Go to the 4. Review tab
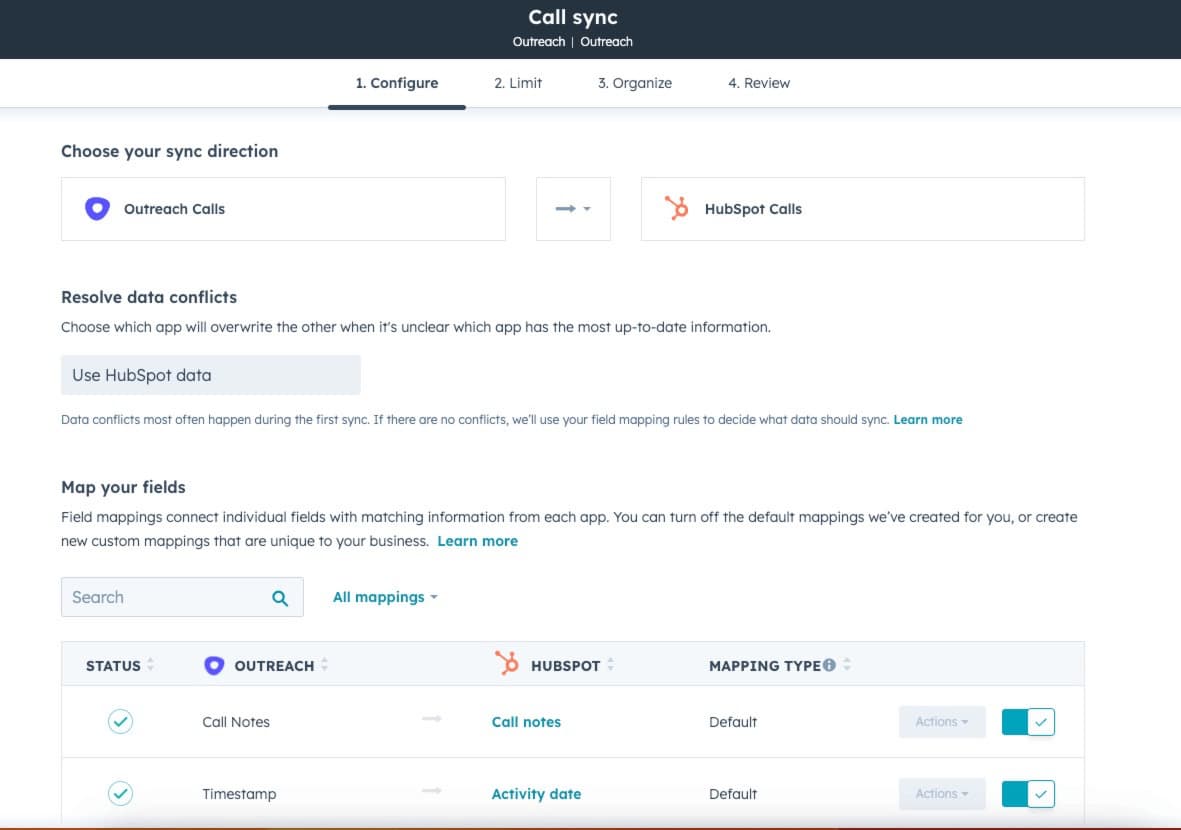 (x=759, y=83)
